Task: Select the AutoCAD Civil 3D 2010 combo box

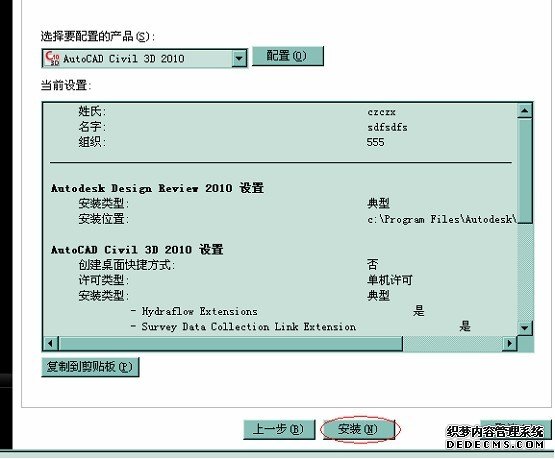Action: (144, 58)
